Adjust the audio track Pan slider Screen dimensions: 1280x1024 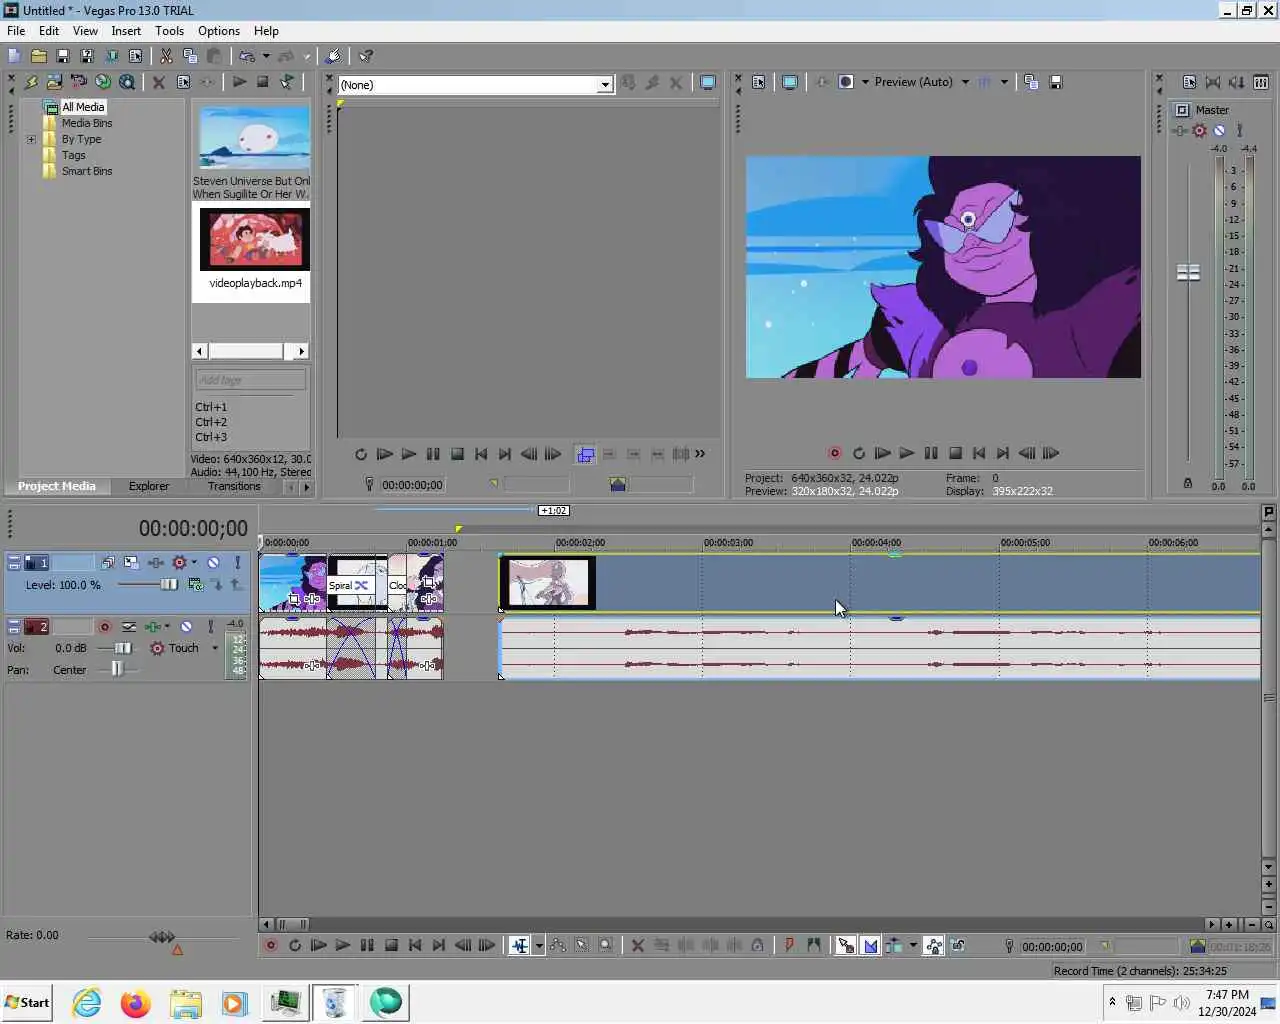(115, 670)
